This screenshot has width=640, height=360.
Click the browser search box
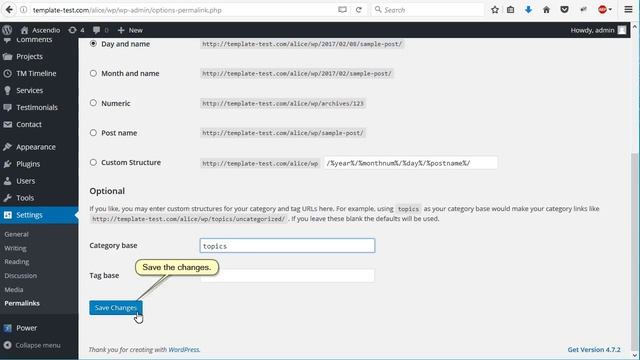click(427, 10)
